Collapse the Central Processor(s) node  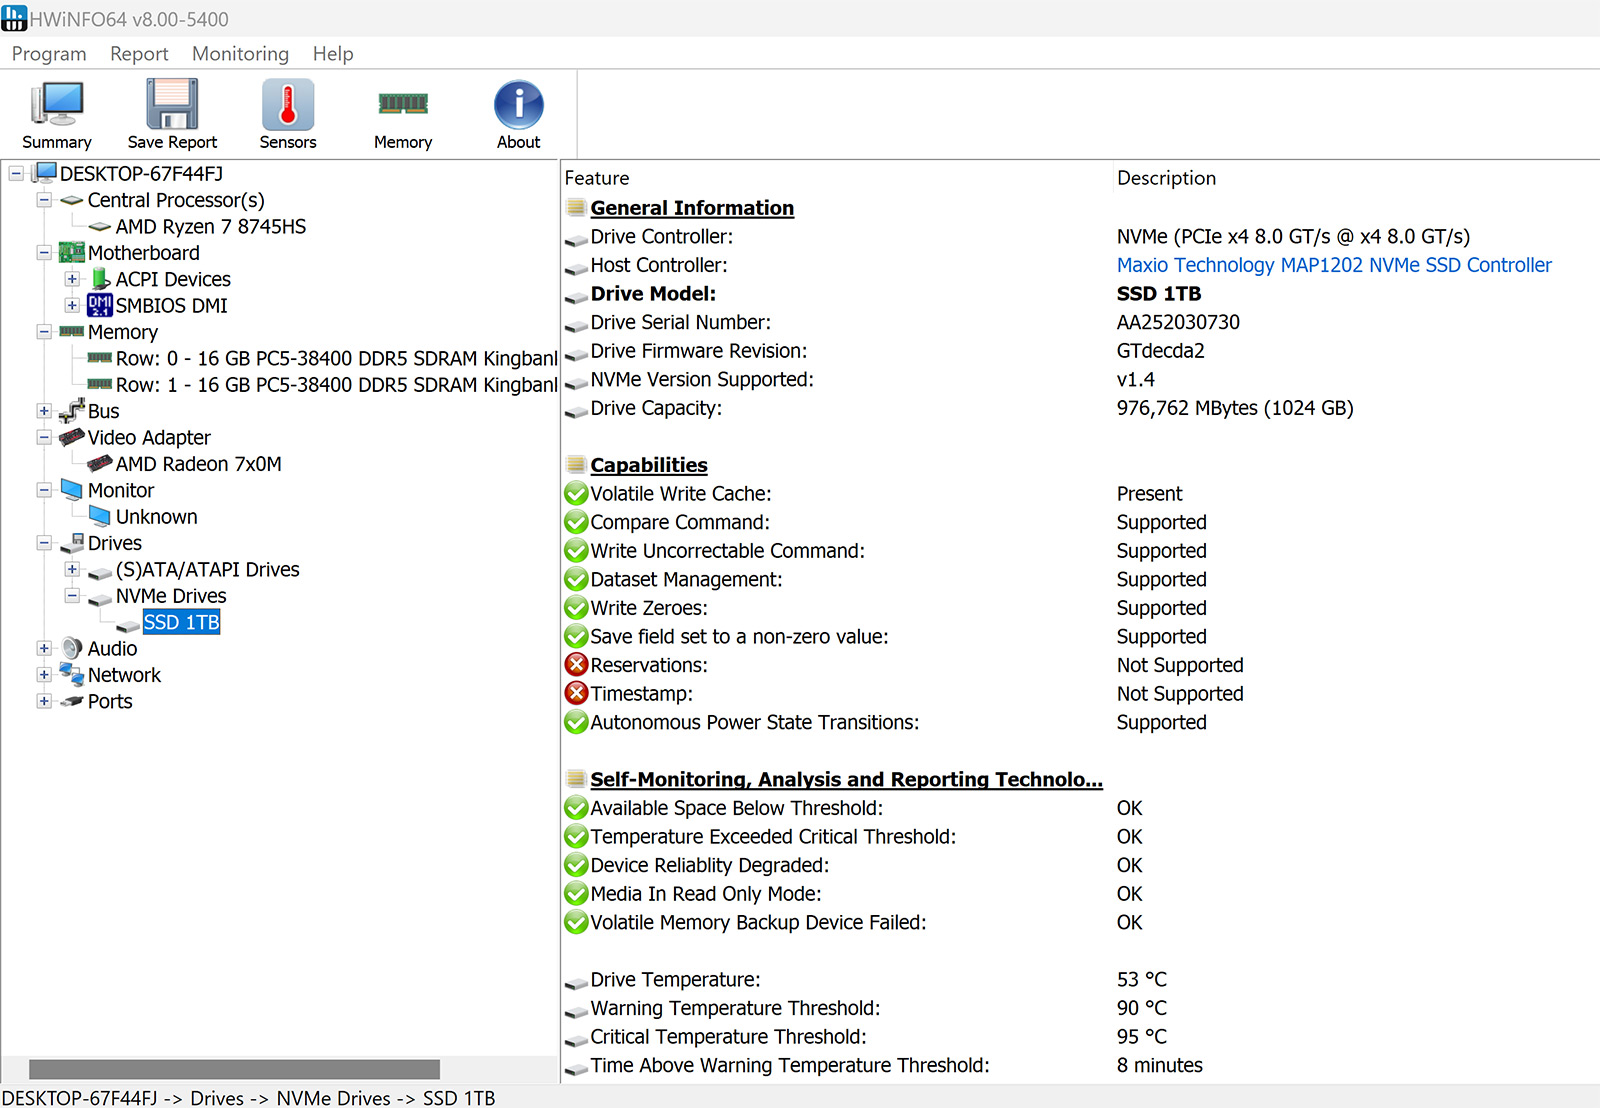coord(44,200)
